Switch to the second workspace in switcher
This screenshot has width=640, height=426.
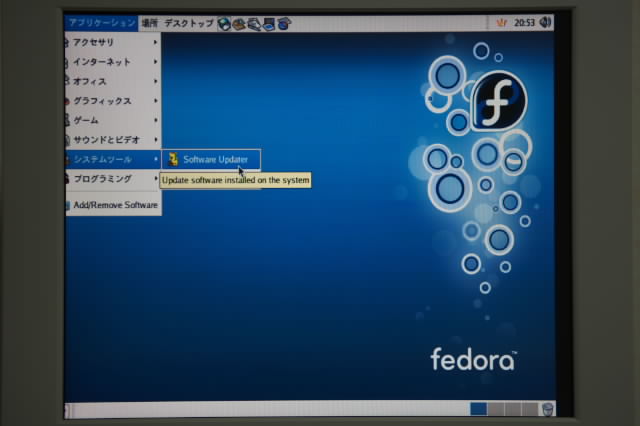point(496,409)
